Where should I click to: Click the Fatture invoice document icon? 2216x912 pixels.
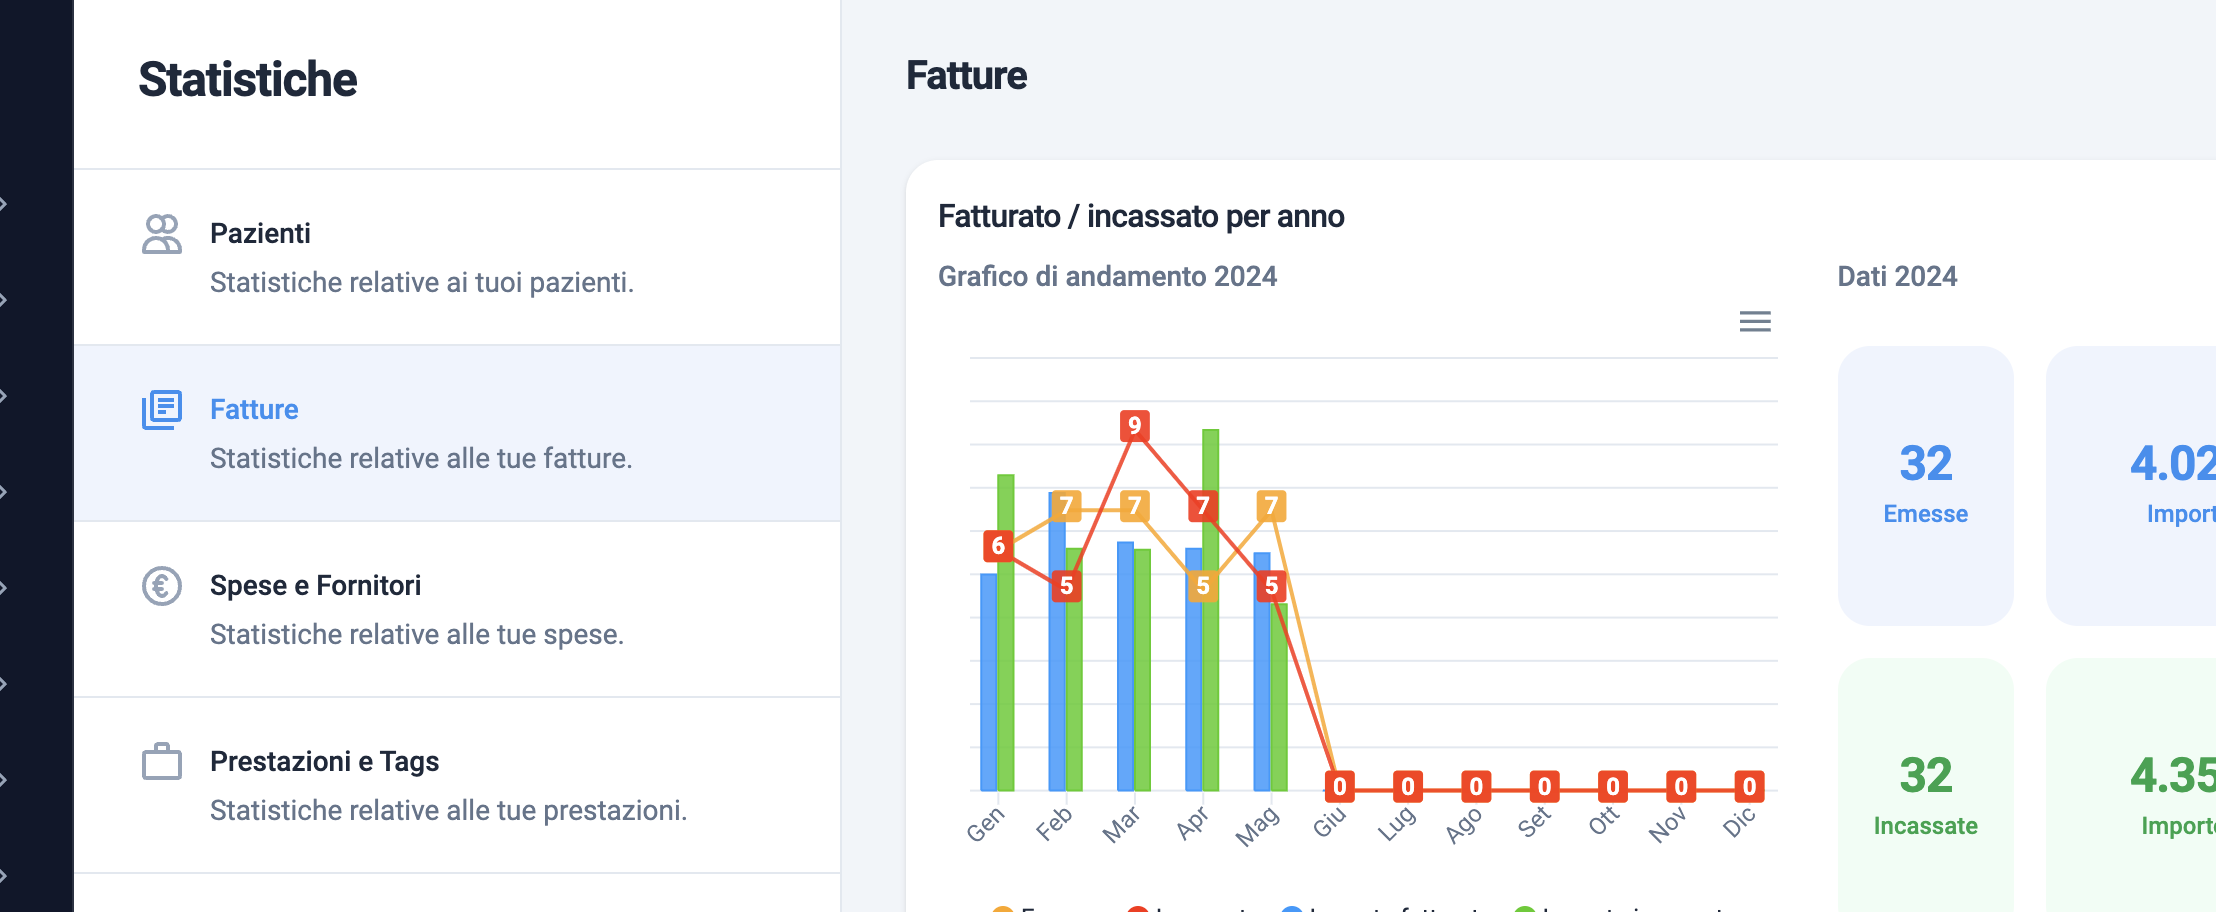[161, 410]
